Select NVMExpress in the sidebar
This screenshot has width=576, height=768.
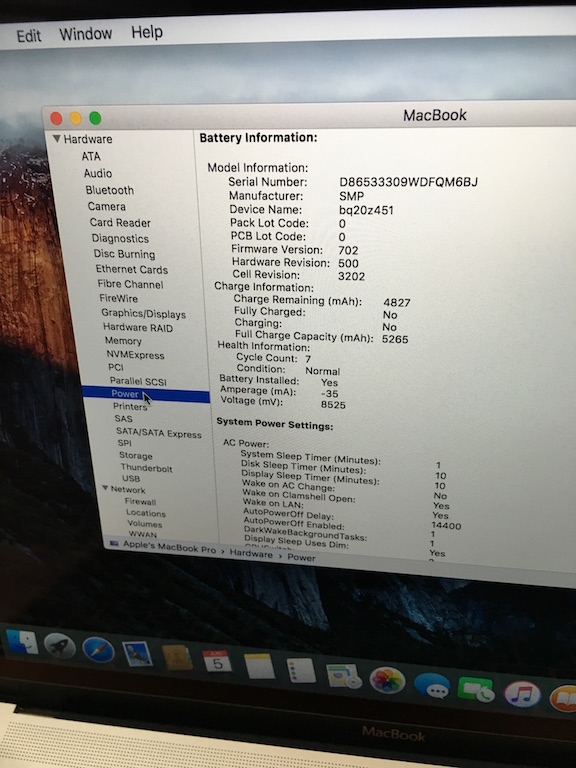coord(135,355)
